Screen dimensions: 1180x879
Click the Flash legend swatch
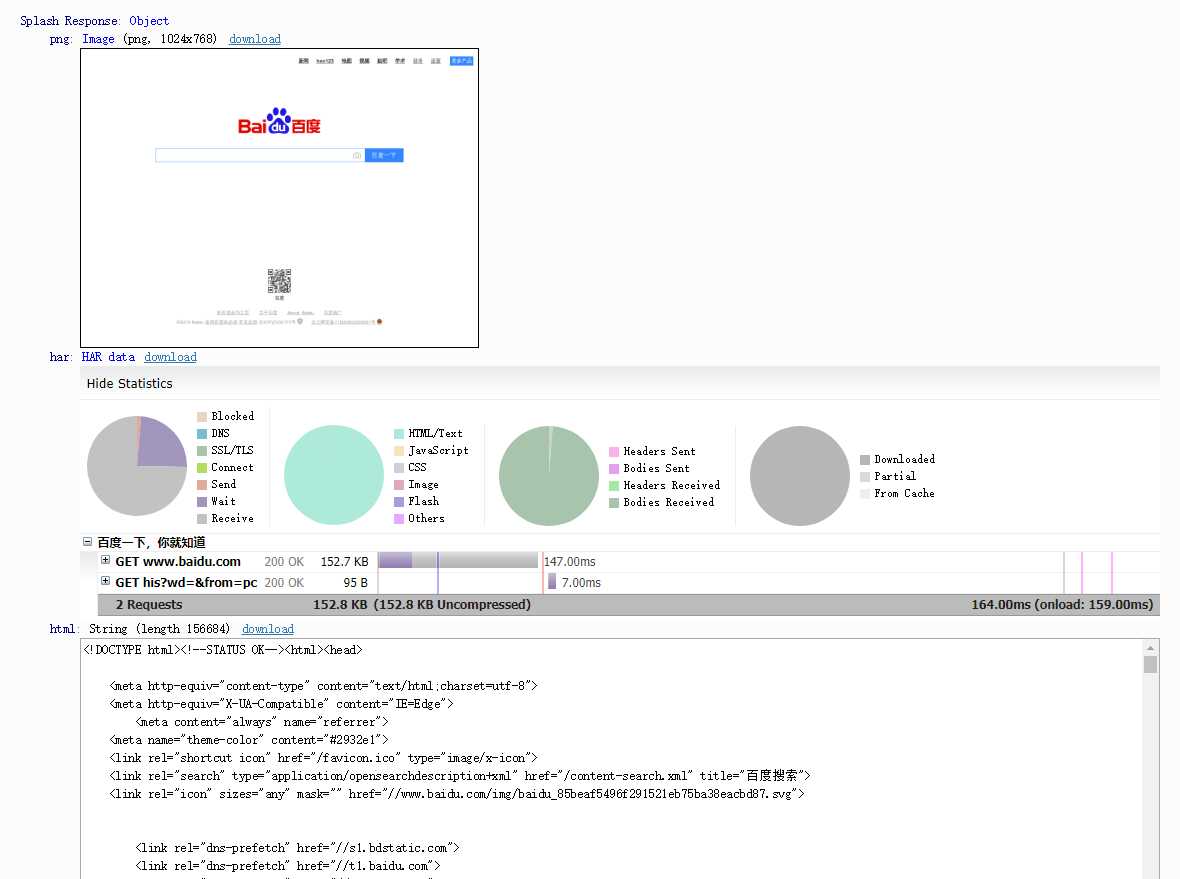399,501
